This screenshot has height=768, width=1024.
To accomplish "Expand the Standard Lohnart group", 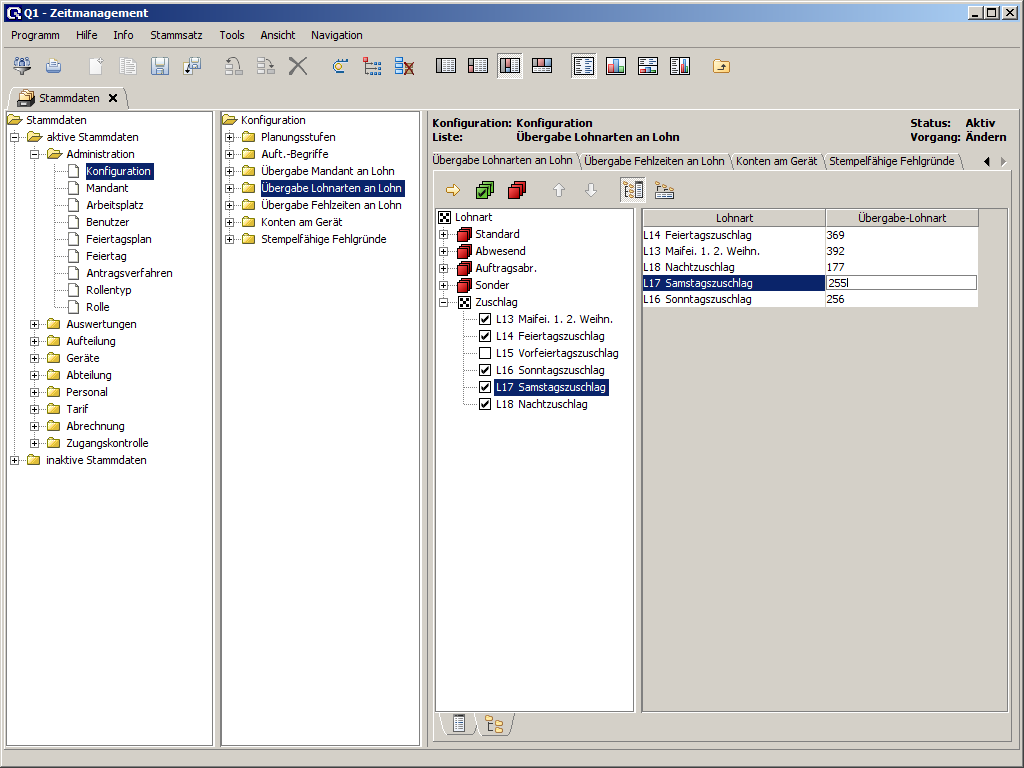I will tap(444, 234).
